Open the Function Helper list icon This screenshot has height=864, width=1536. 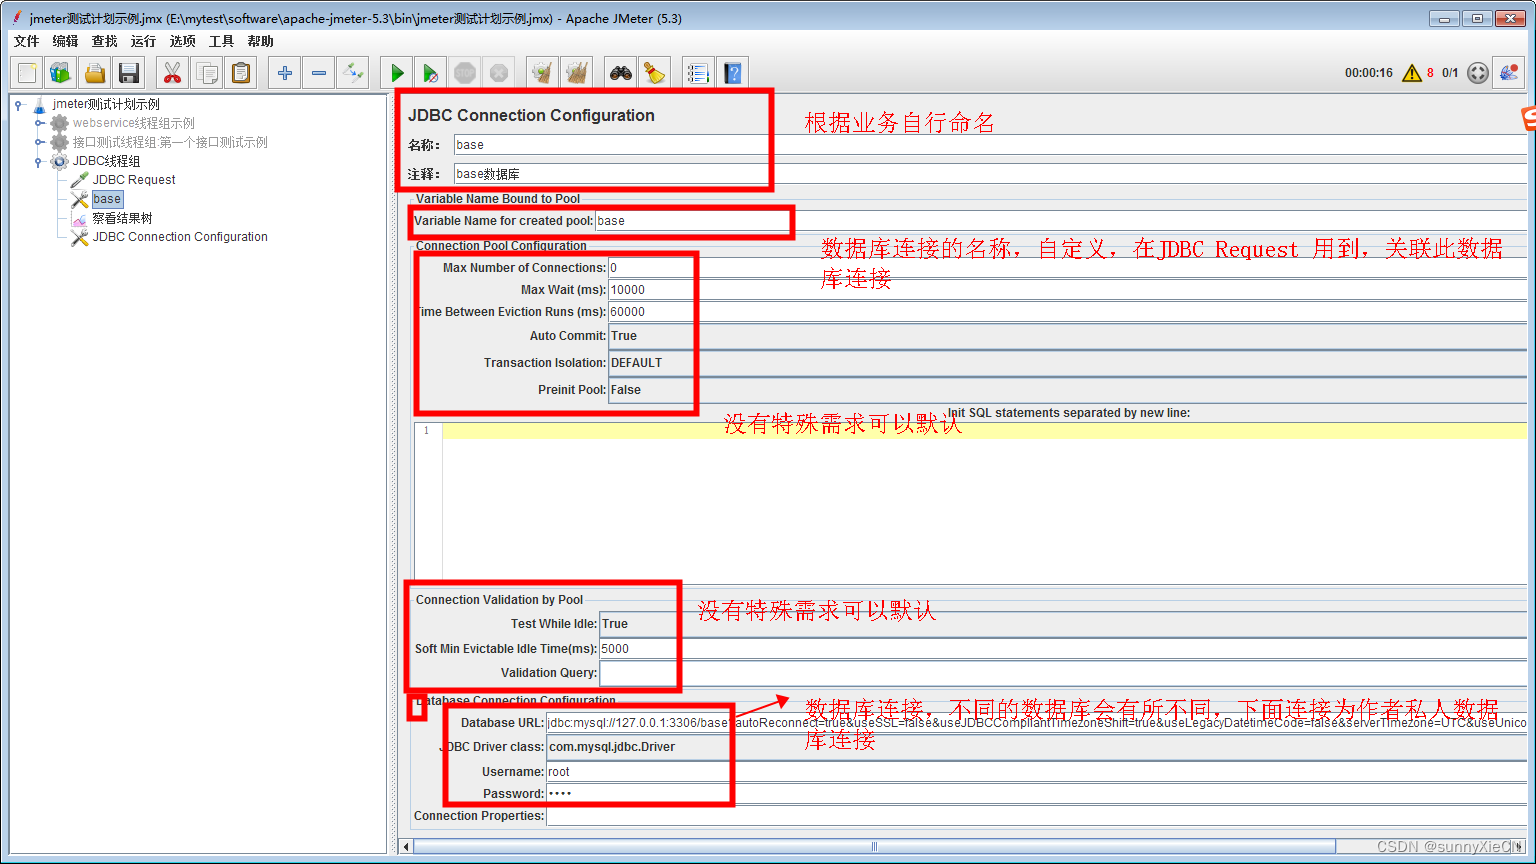pyautogui.click(x=699, y=73)
